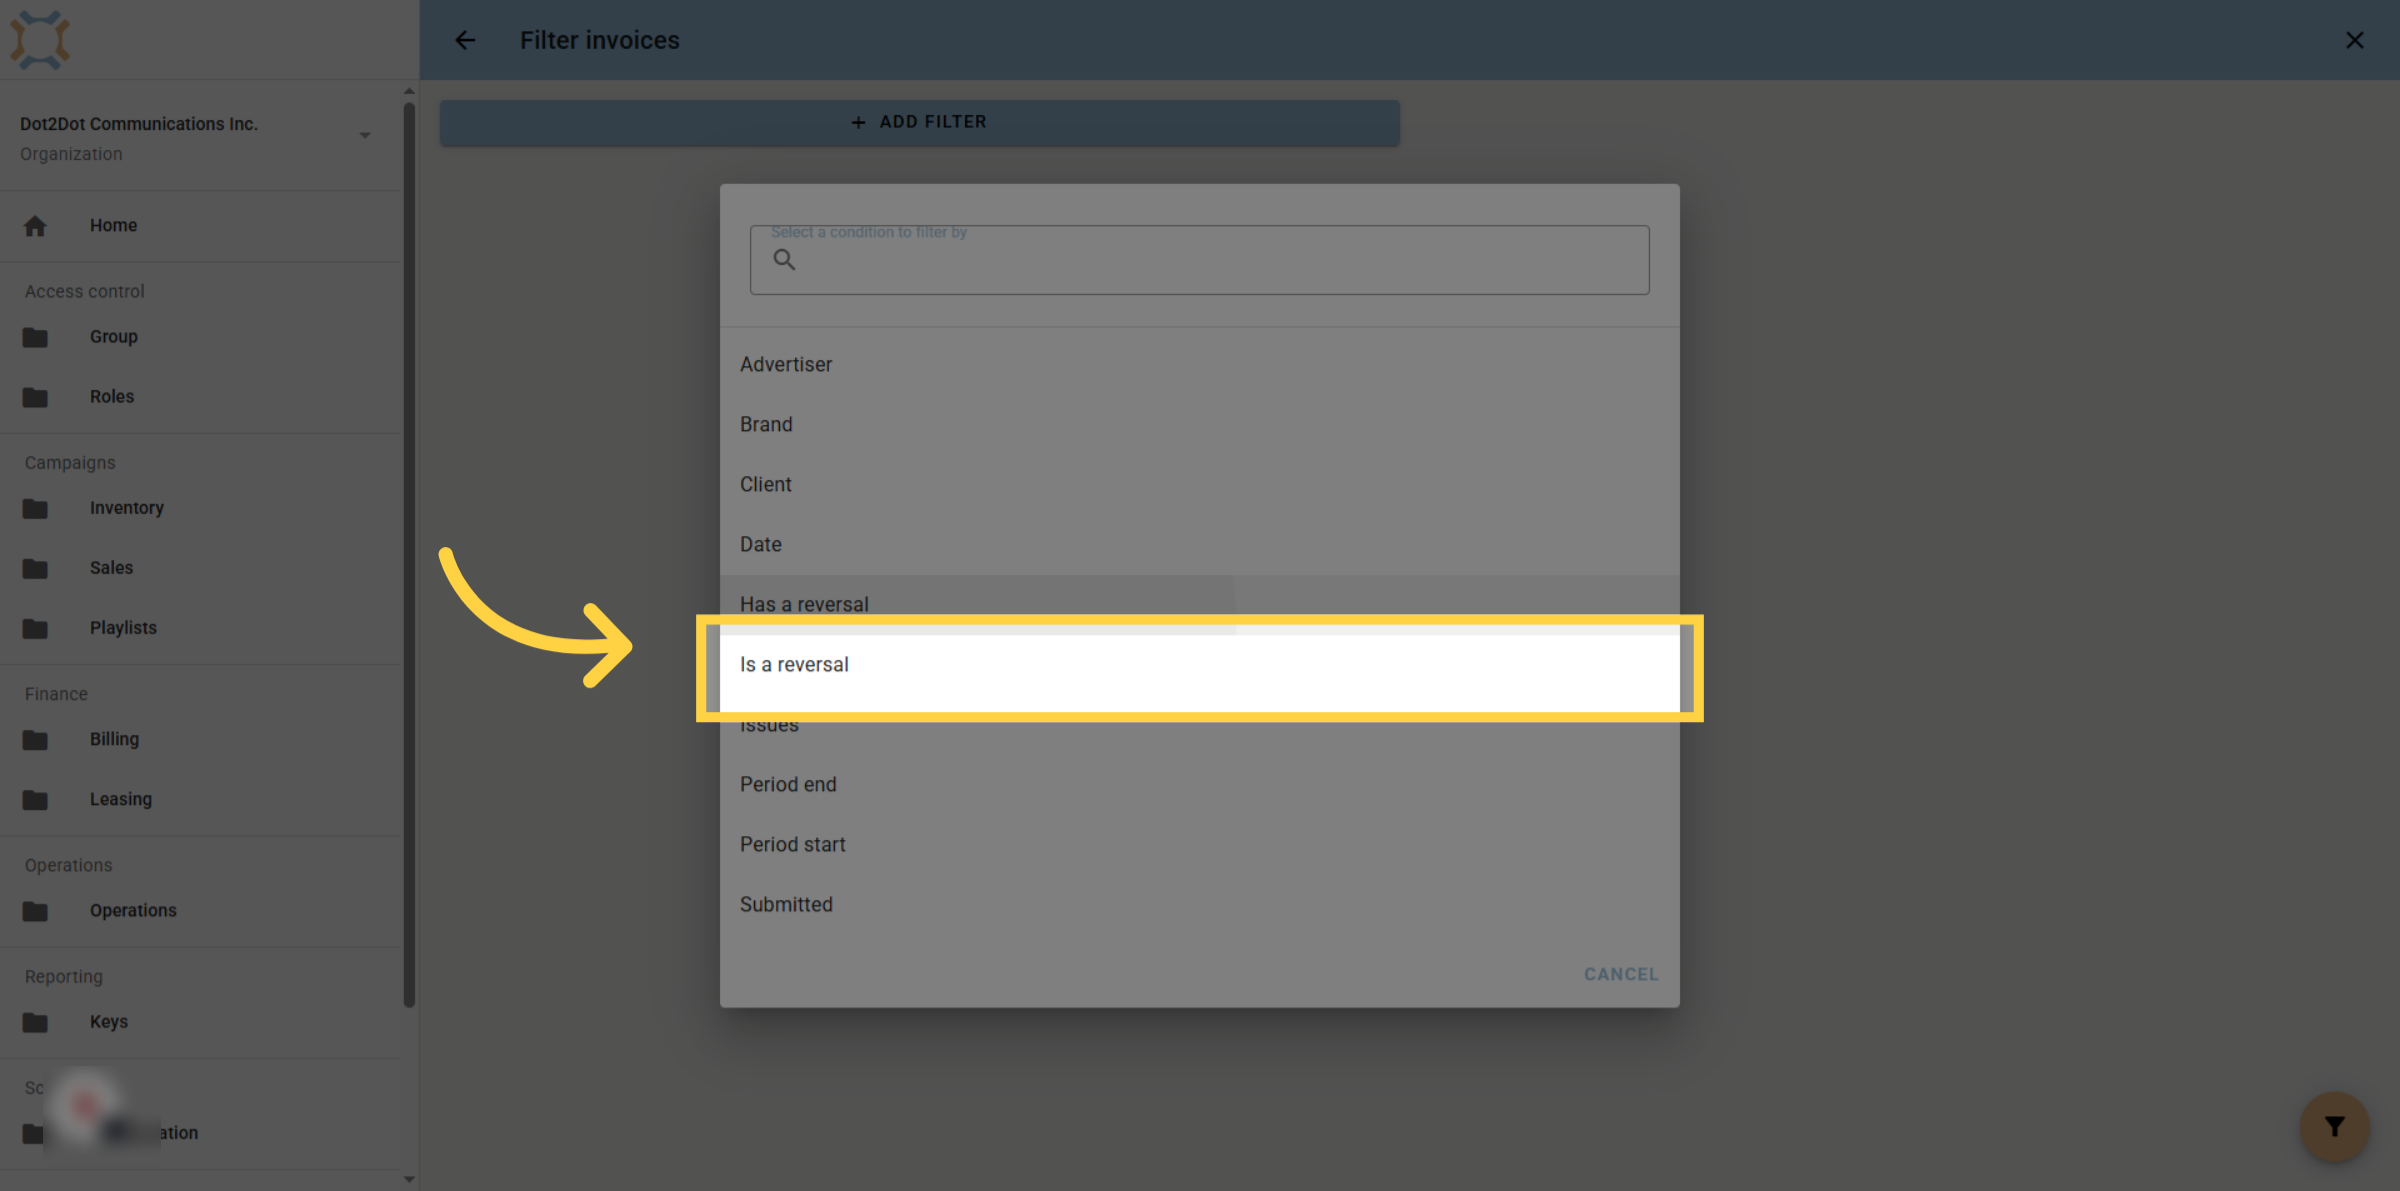Open the Keys folder icon
The height and width of the screenshot is (1191, 2400).
[x=35, y=1022]
